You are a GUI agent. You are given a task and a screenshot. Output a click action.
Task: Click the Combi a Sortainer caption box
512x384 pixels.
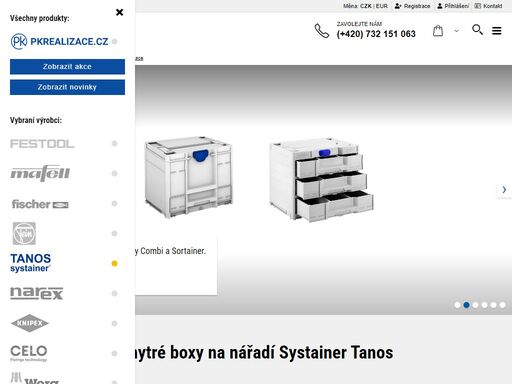tap(176, 266)
